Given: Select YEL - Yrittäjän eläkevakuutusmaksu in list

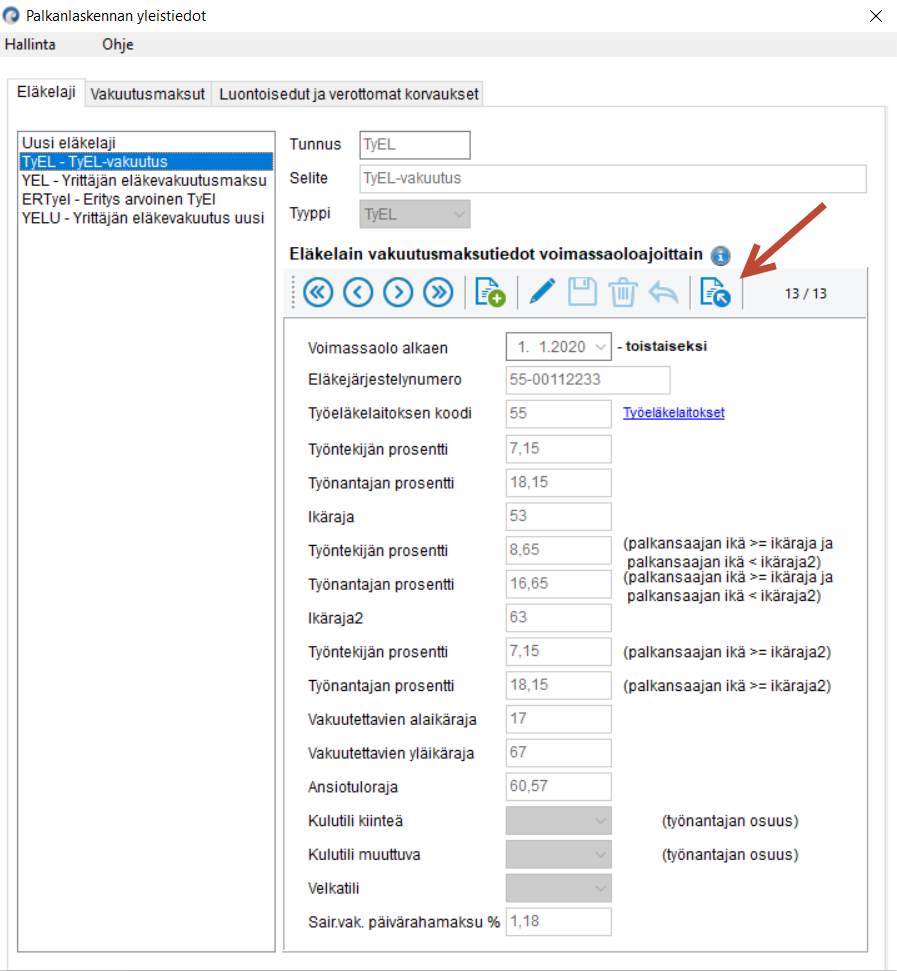Looking at the screenshot, I should 145,181.
